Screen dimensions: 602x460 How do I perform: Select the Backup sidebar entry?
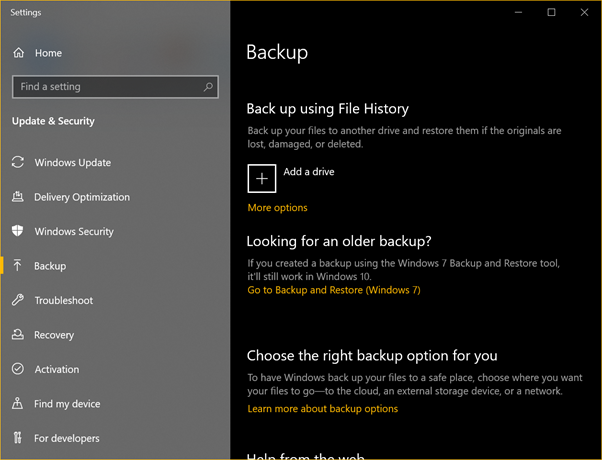[50, 266]
